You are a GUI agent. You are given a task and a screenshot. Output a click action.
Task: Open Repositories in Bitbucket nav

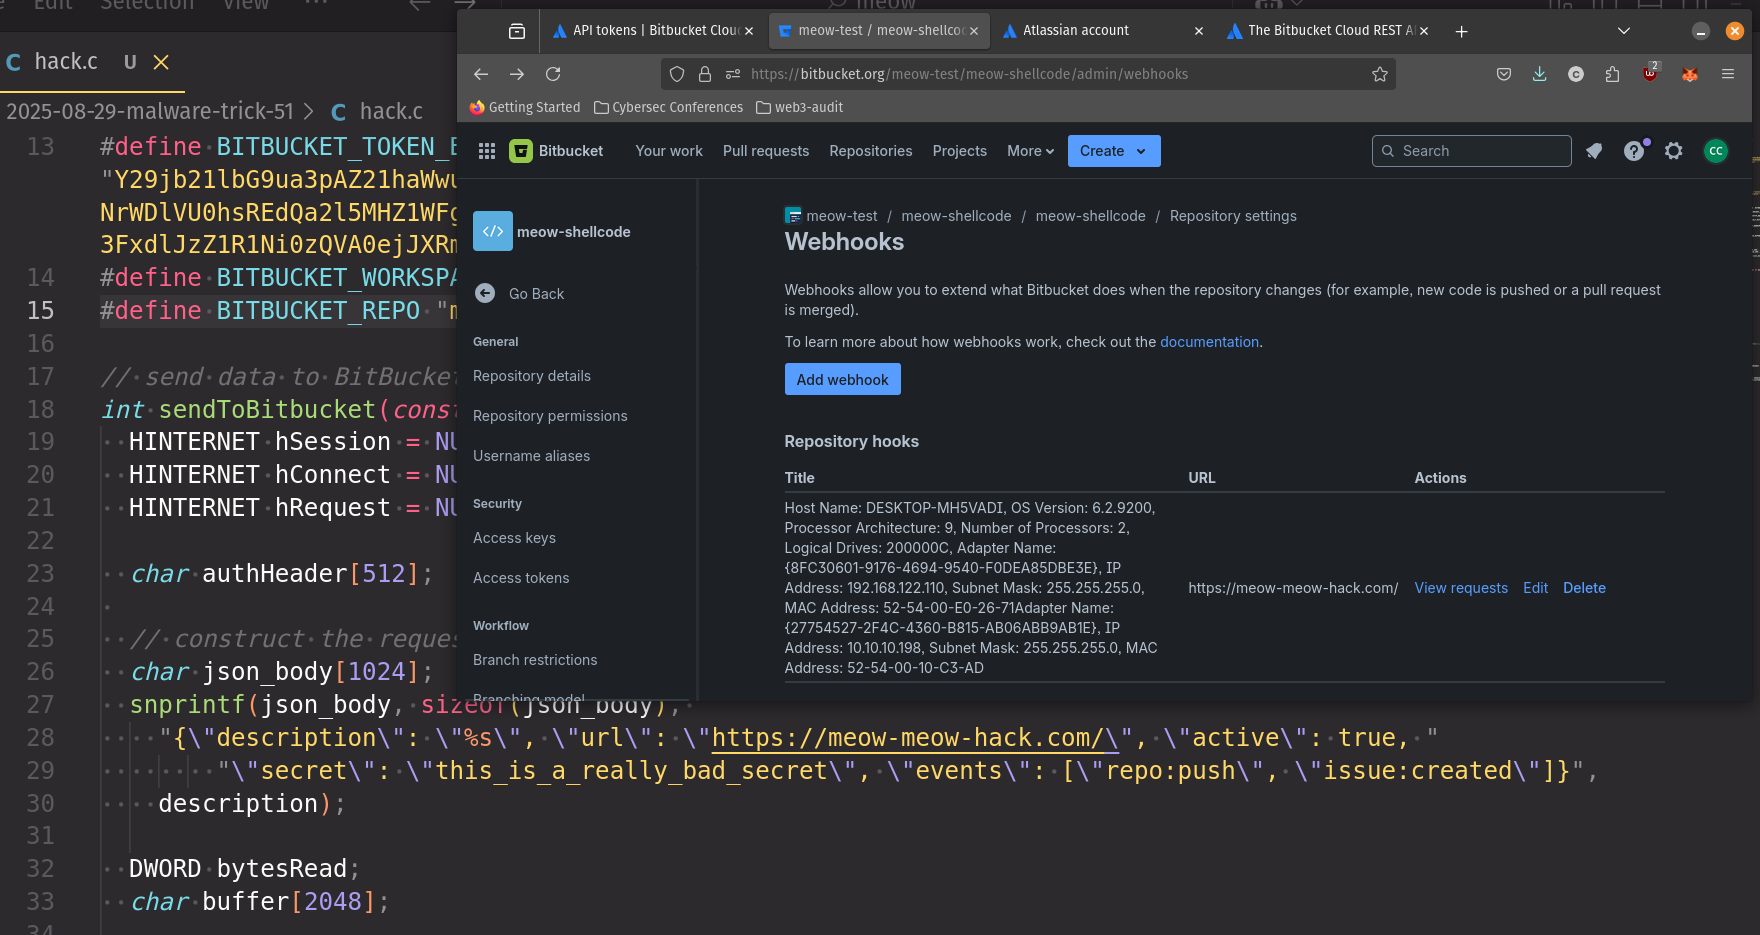coord(871,151)
